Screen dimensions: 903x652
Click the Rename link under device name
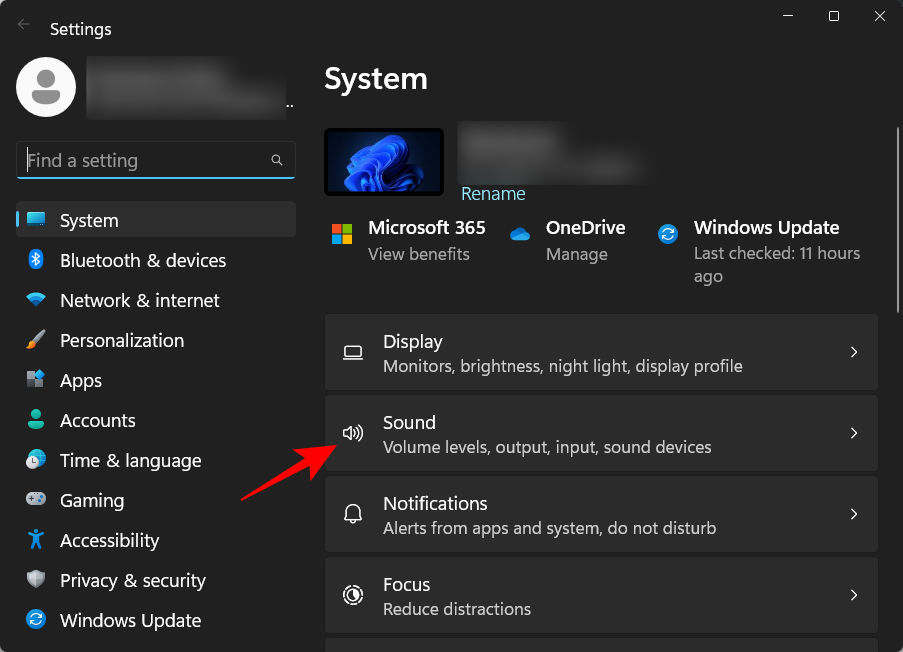pos(493,193)
